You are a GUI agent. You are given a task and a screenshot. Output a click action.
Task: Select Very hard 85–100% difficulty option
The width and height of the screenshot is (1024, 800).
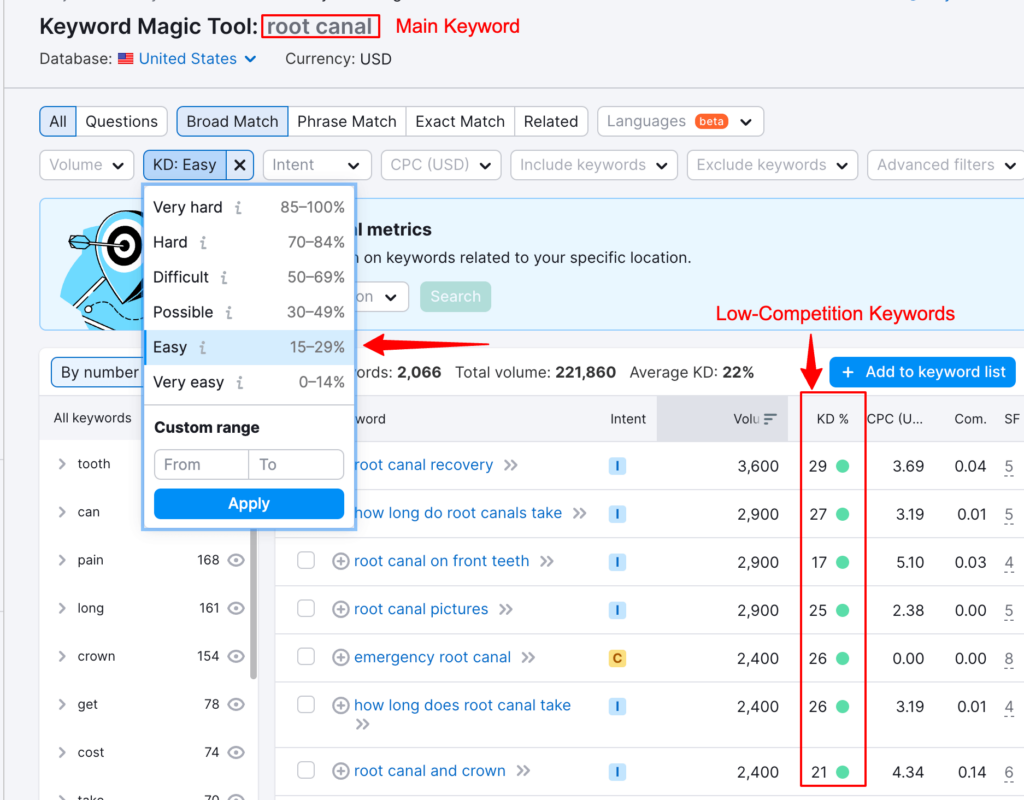pos(249,208)
